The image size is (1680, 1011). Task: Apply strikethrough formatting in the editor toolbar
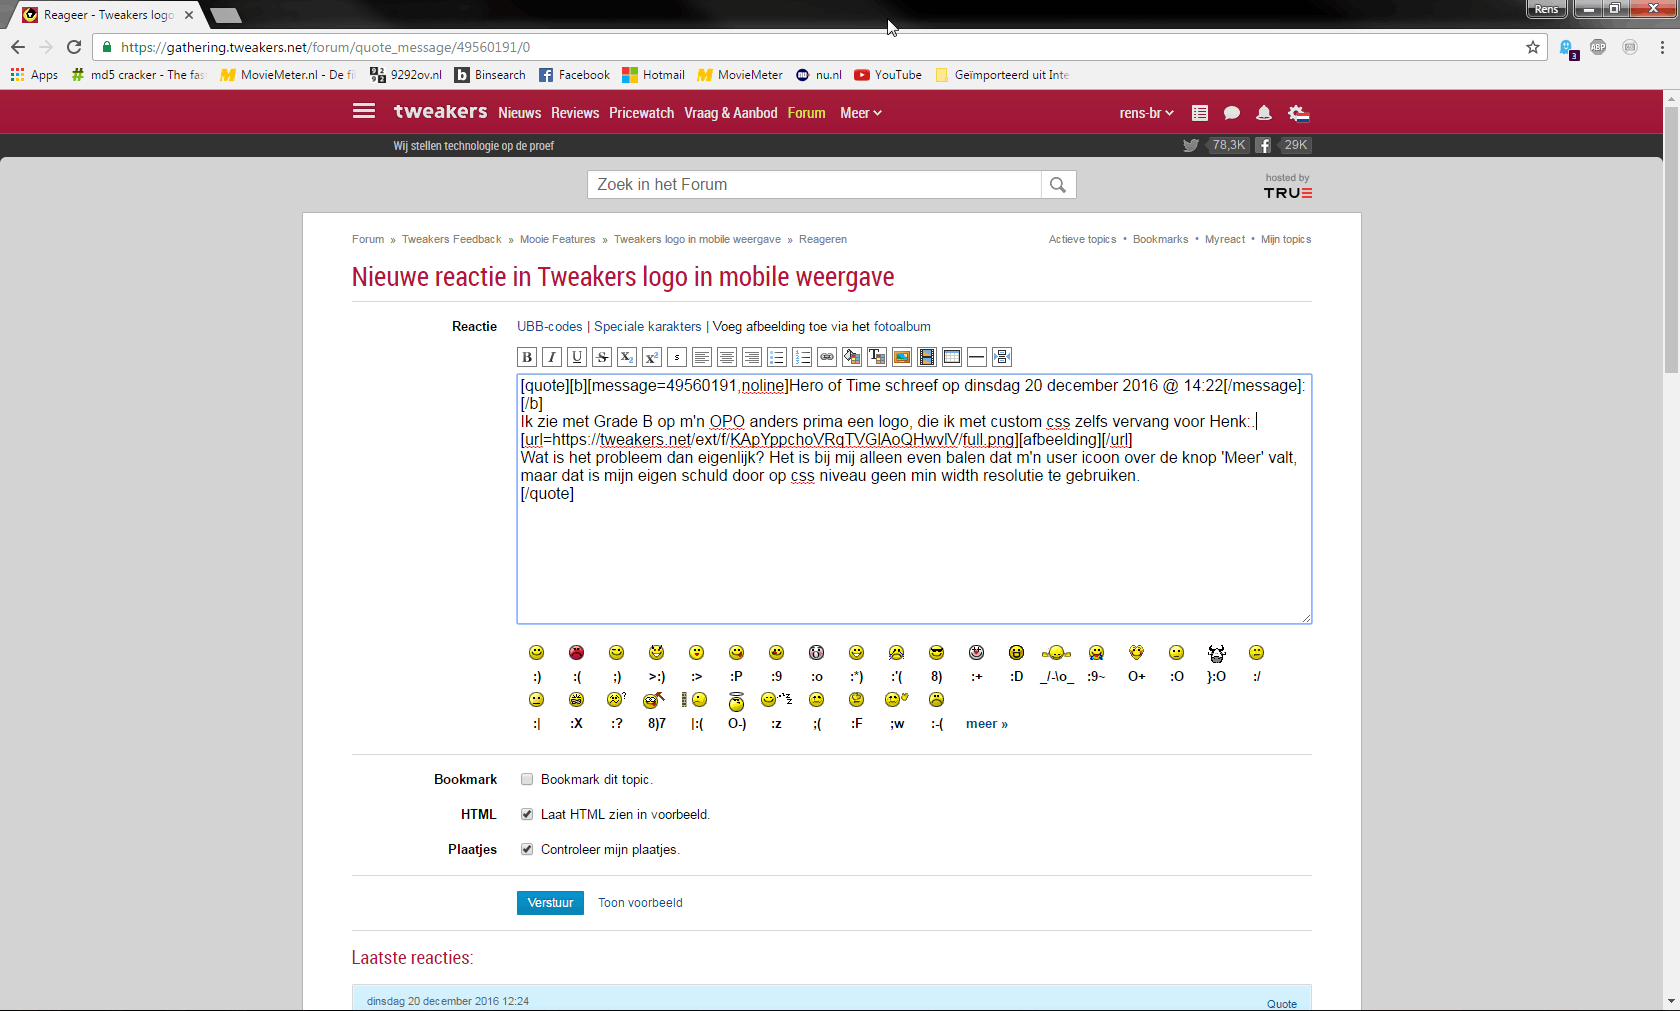(x=602, y=357)
